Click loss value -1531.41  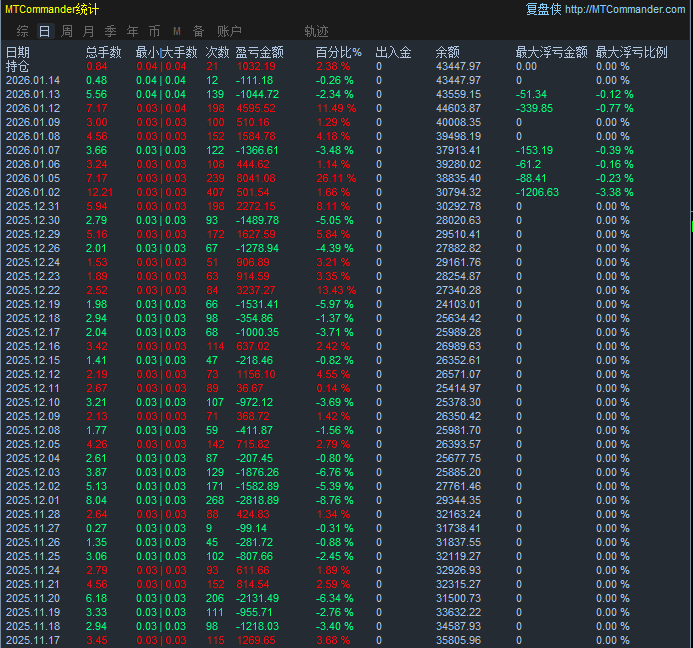pyautogui.click(x=257, y=304)
